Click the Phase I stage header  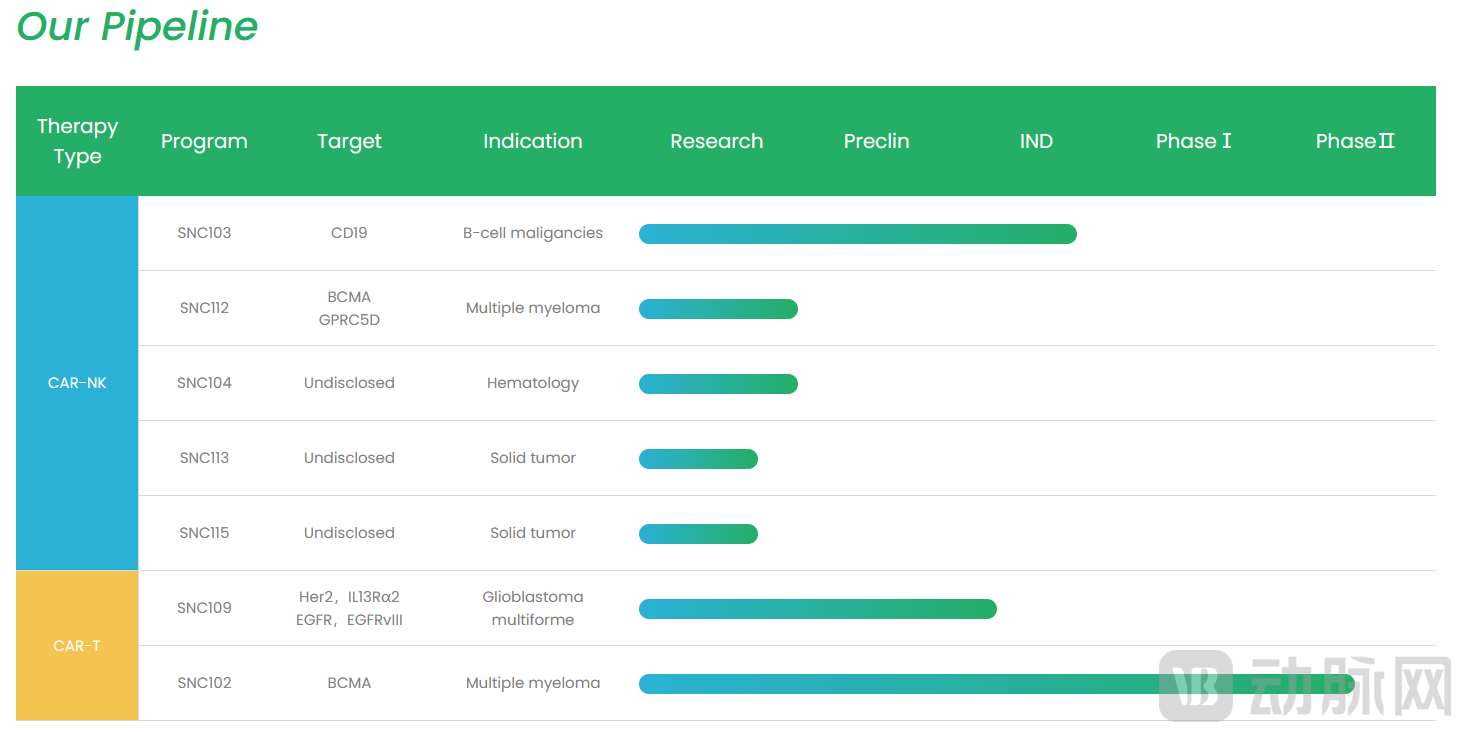1193,141
